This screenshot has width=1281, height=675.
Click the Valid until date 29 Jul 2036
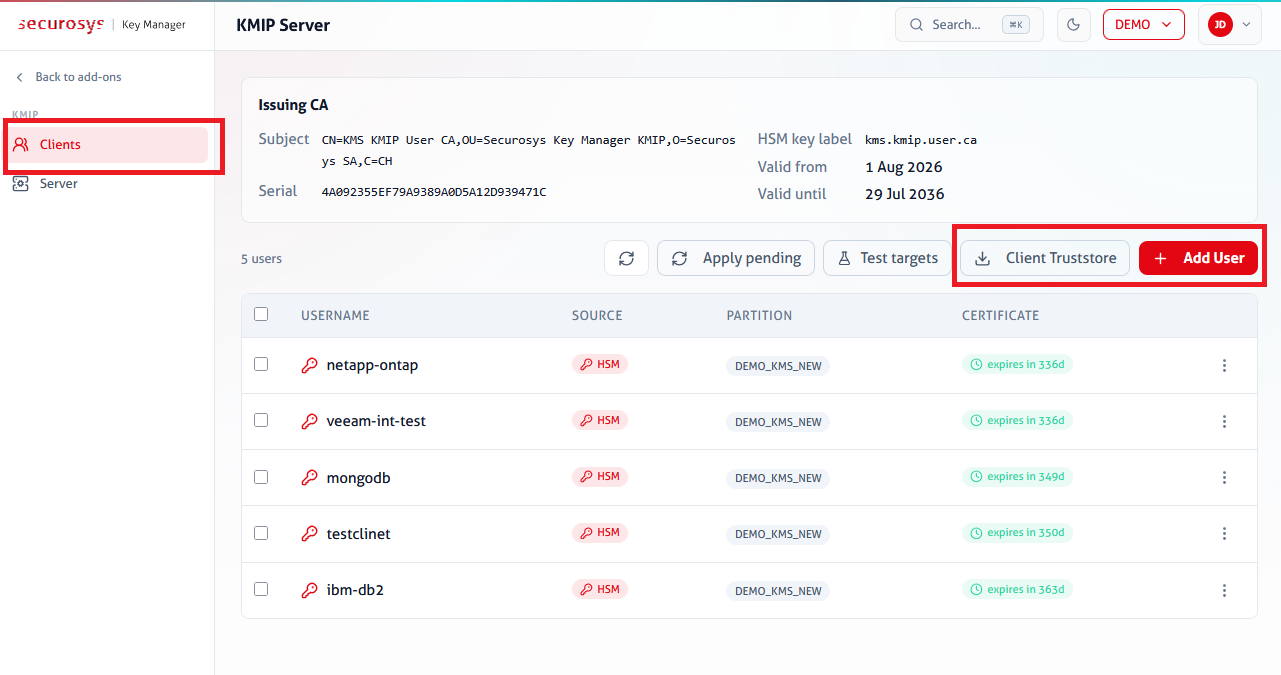904,194
